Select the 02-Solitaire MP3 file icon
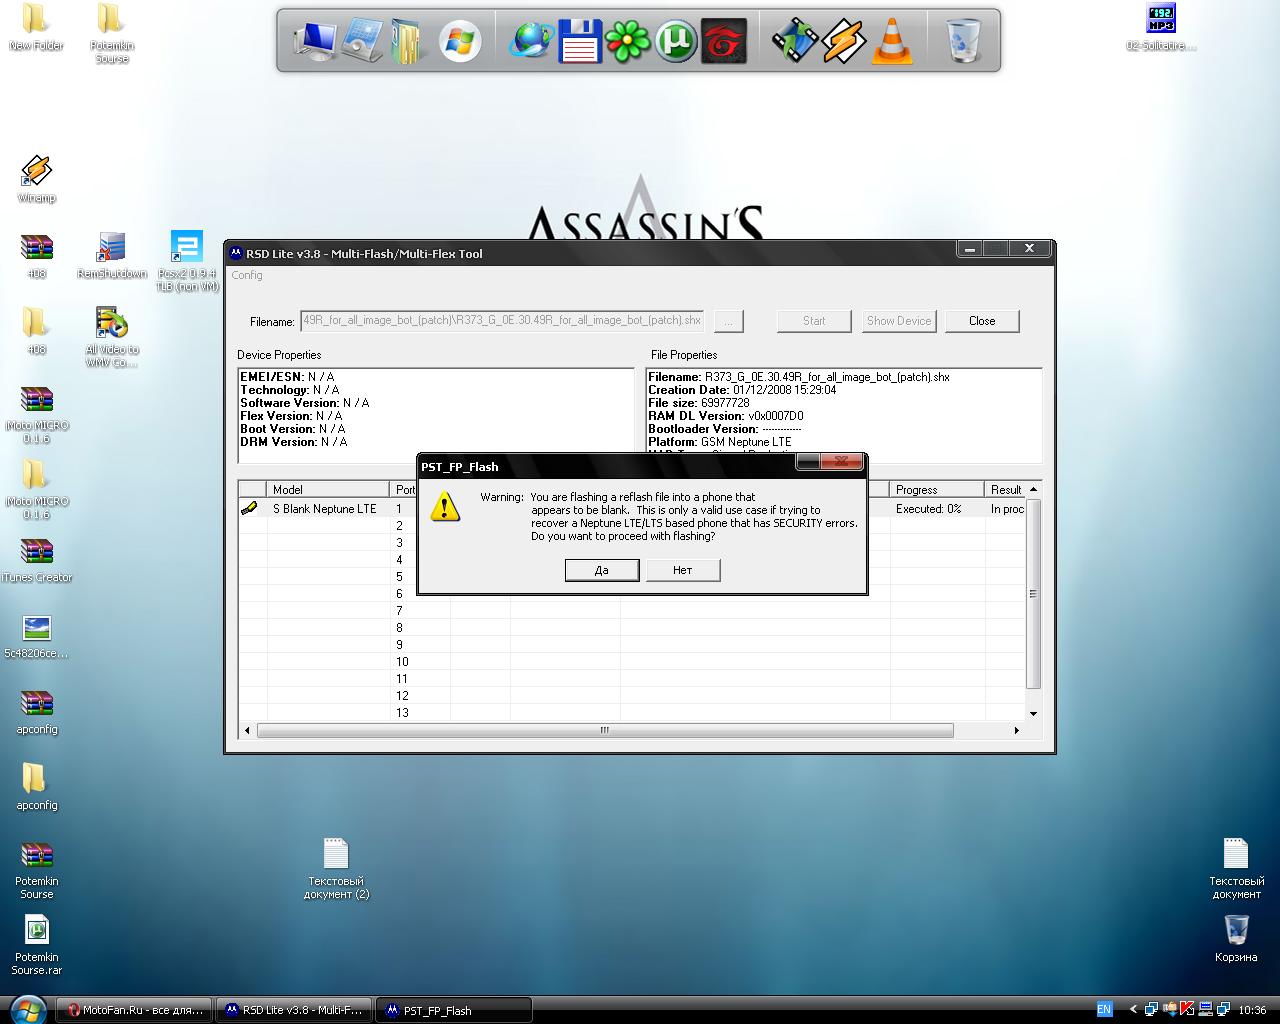The height and width of the screenshot is (1024, 1280). [x=1160, y=27]
